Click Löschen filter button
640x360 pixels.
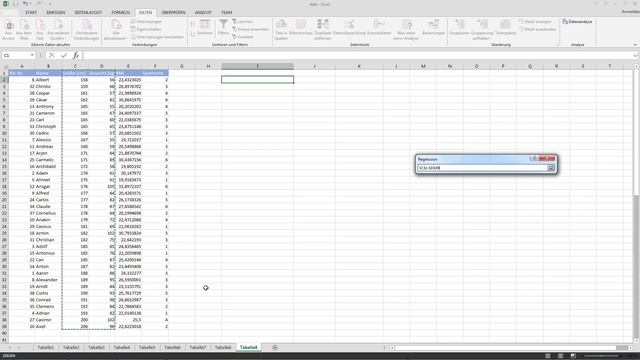[243, 21]
